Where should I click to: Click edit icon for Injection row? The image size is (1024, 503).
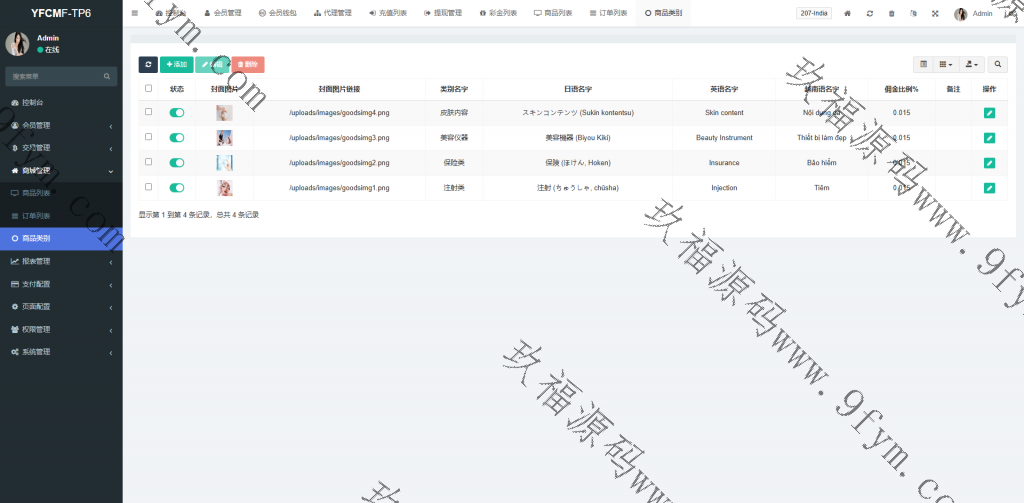(x=989, y=188)
